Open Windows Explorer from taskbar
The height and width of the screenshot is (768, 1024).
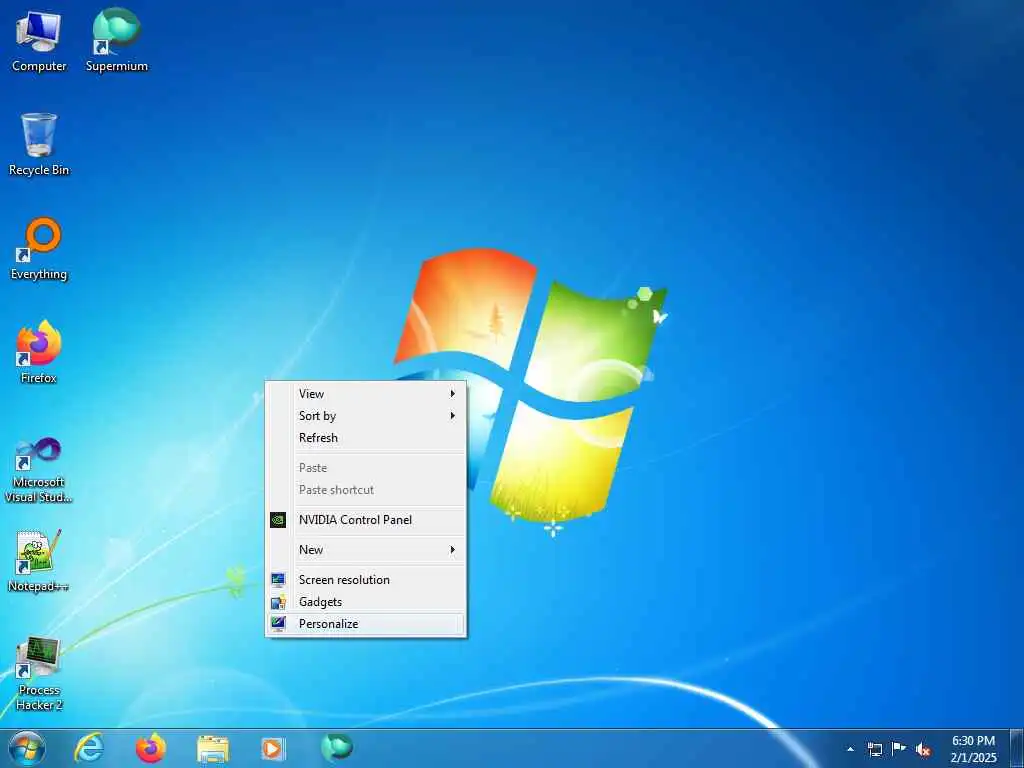pos(213,749)
